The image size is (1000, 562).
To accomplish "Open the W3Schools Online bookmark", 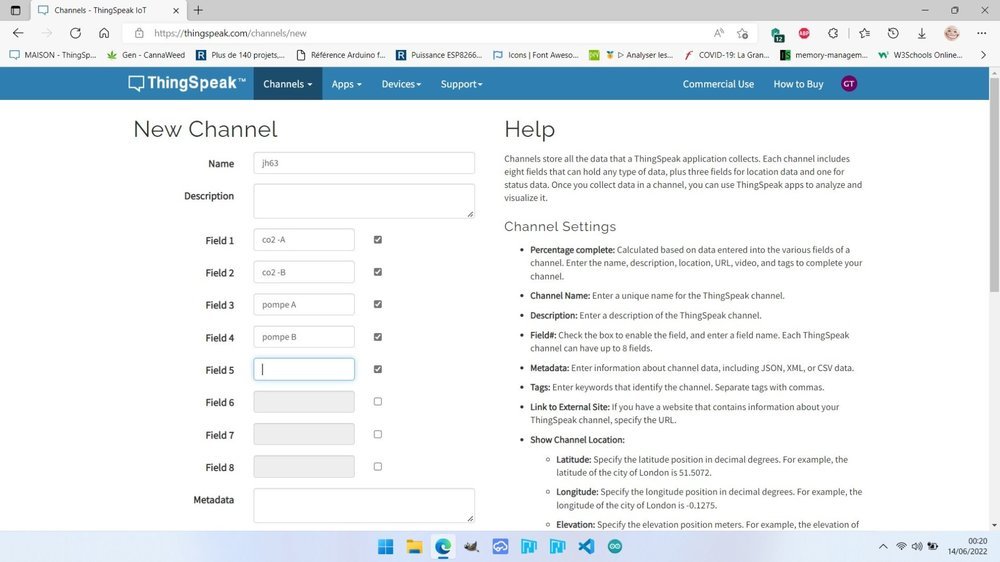I will [920, 55].
